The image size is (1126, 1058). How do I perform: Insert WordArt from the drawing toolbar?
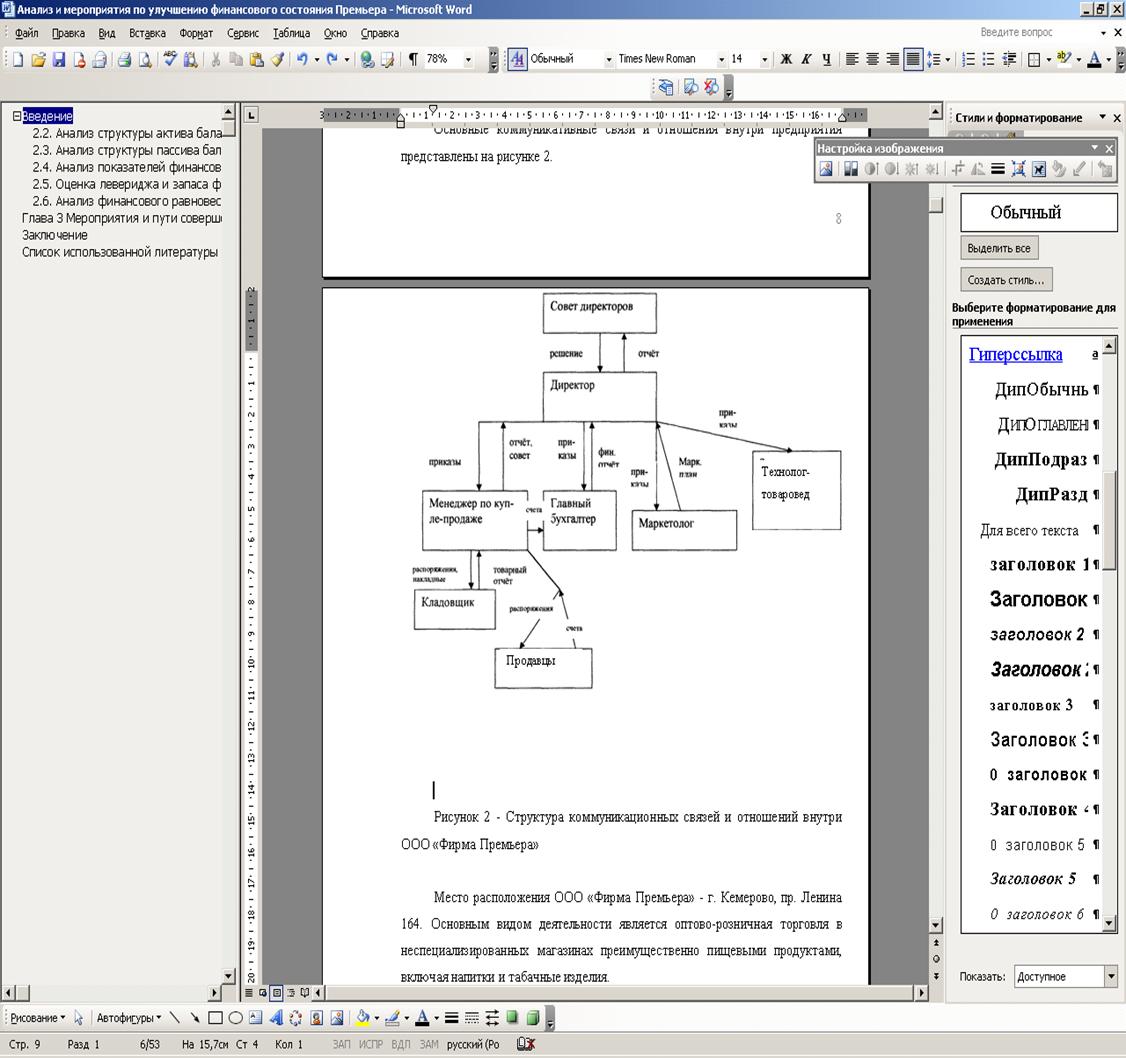(276, 1019)
